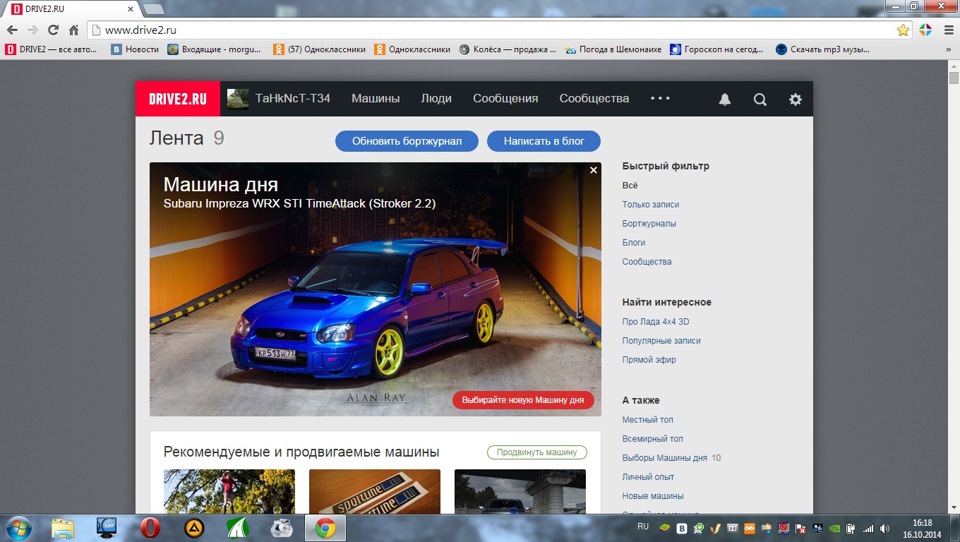Launch Opera browser from taskbar

[x=150, y=528]
